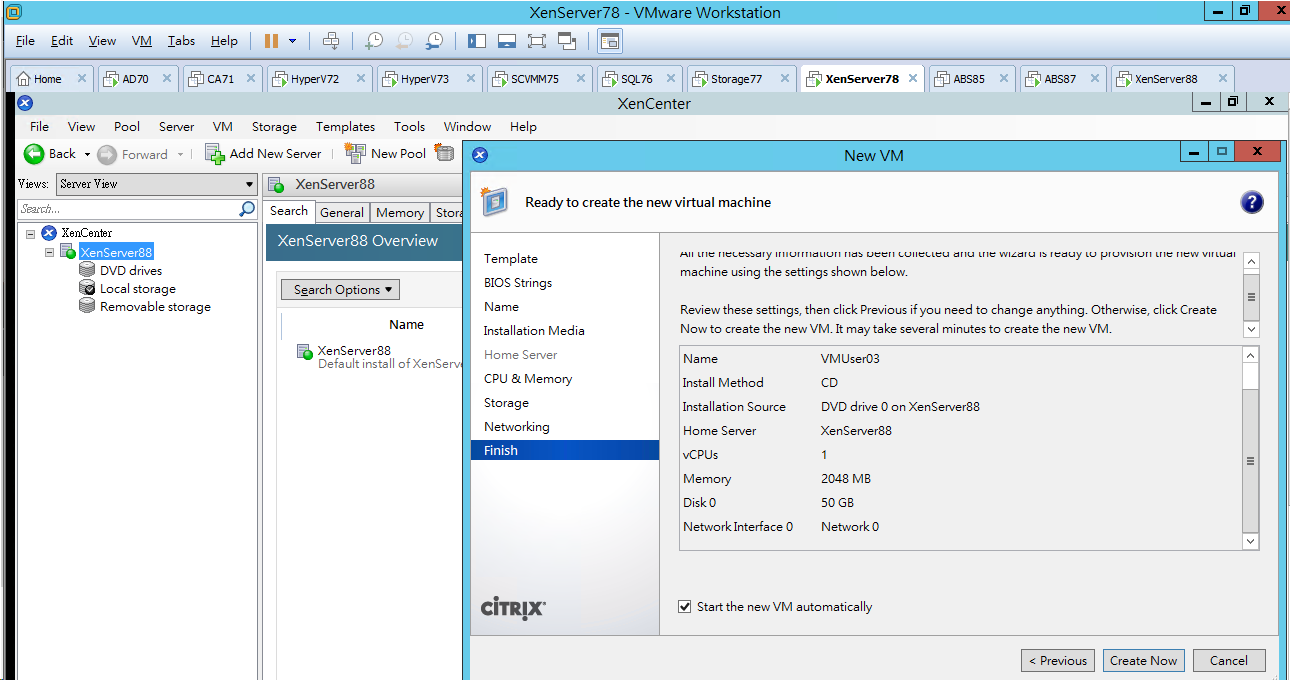The width and height of the screenshot is (1290, 680).
Task: Uncheck Start the new VM automatically
Action: pyautogui.click(x=685, y=606)
